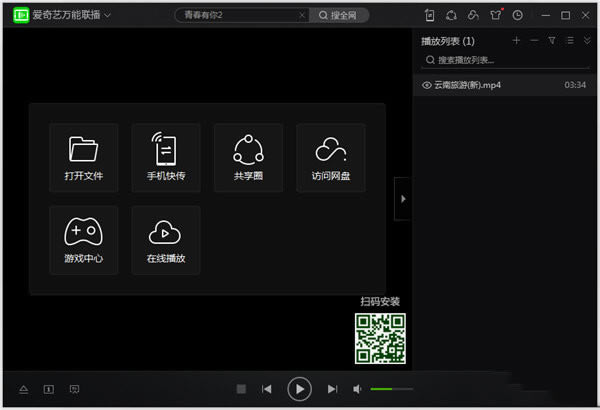Image resolution: width=600 pixels, height=410 pixels.
Task: Select the 云南旅游(新).mp4 playlist entry
Action: click(x=505, y=85)
